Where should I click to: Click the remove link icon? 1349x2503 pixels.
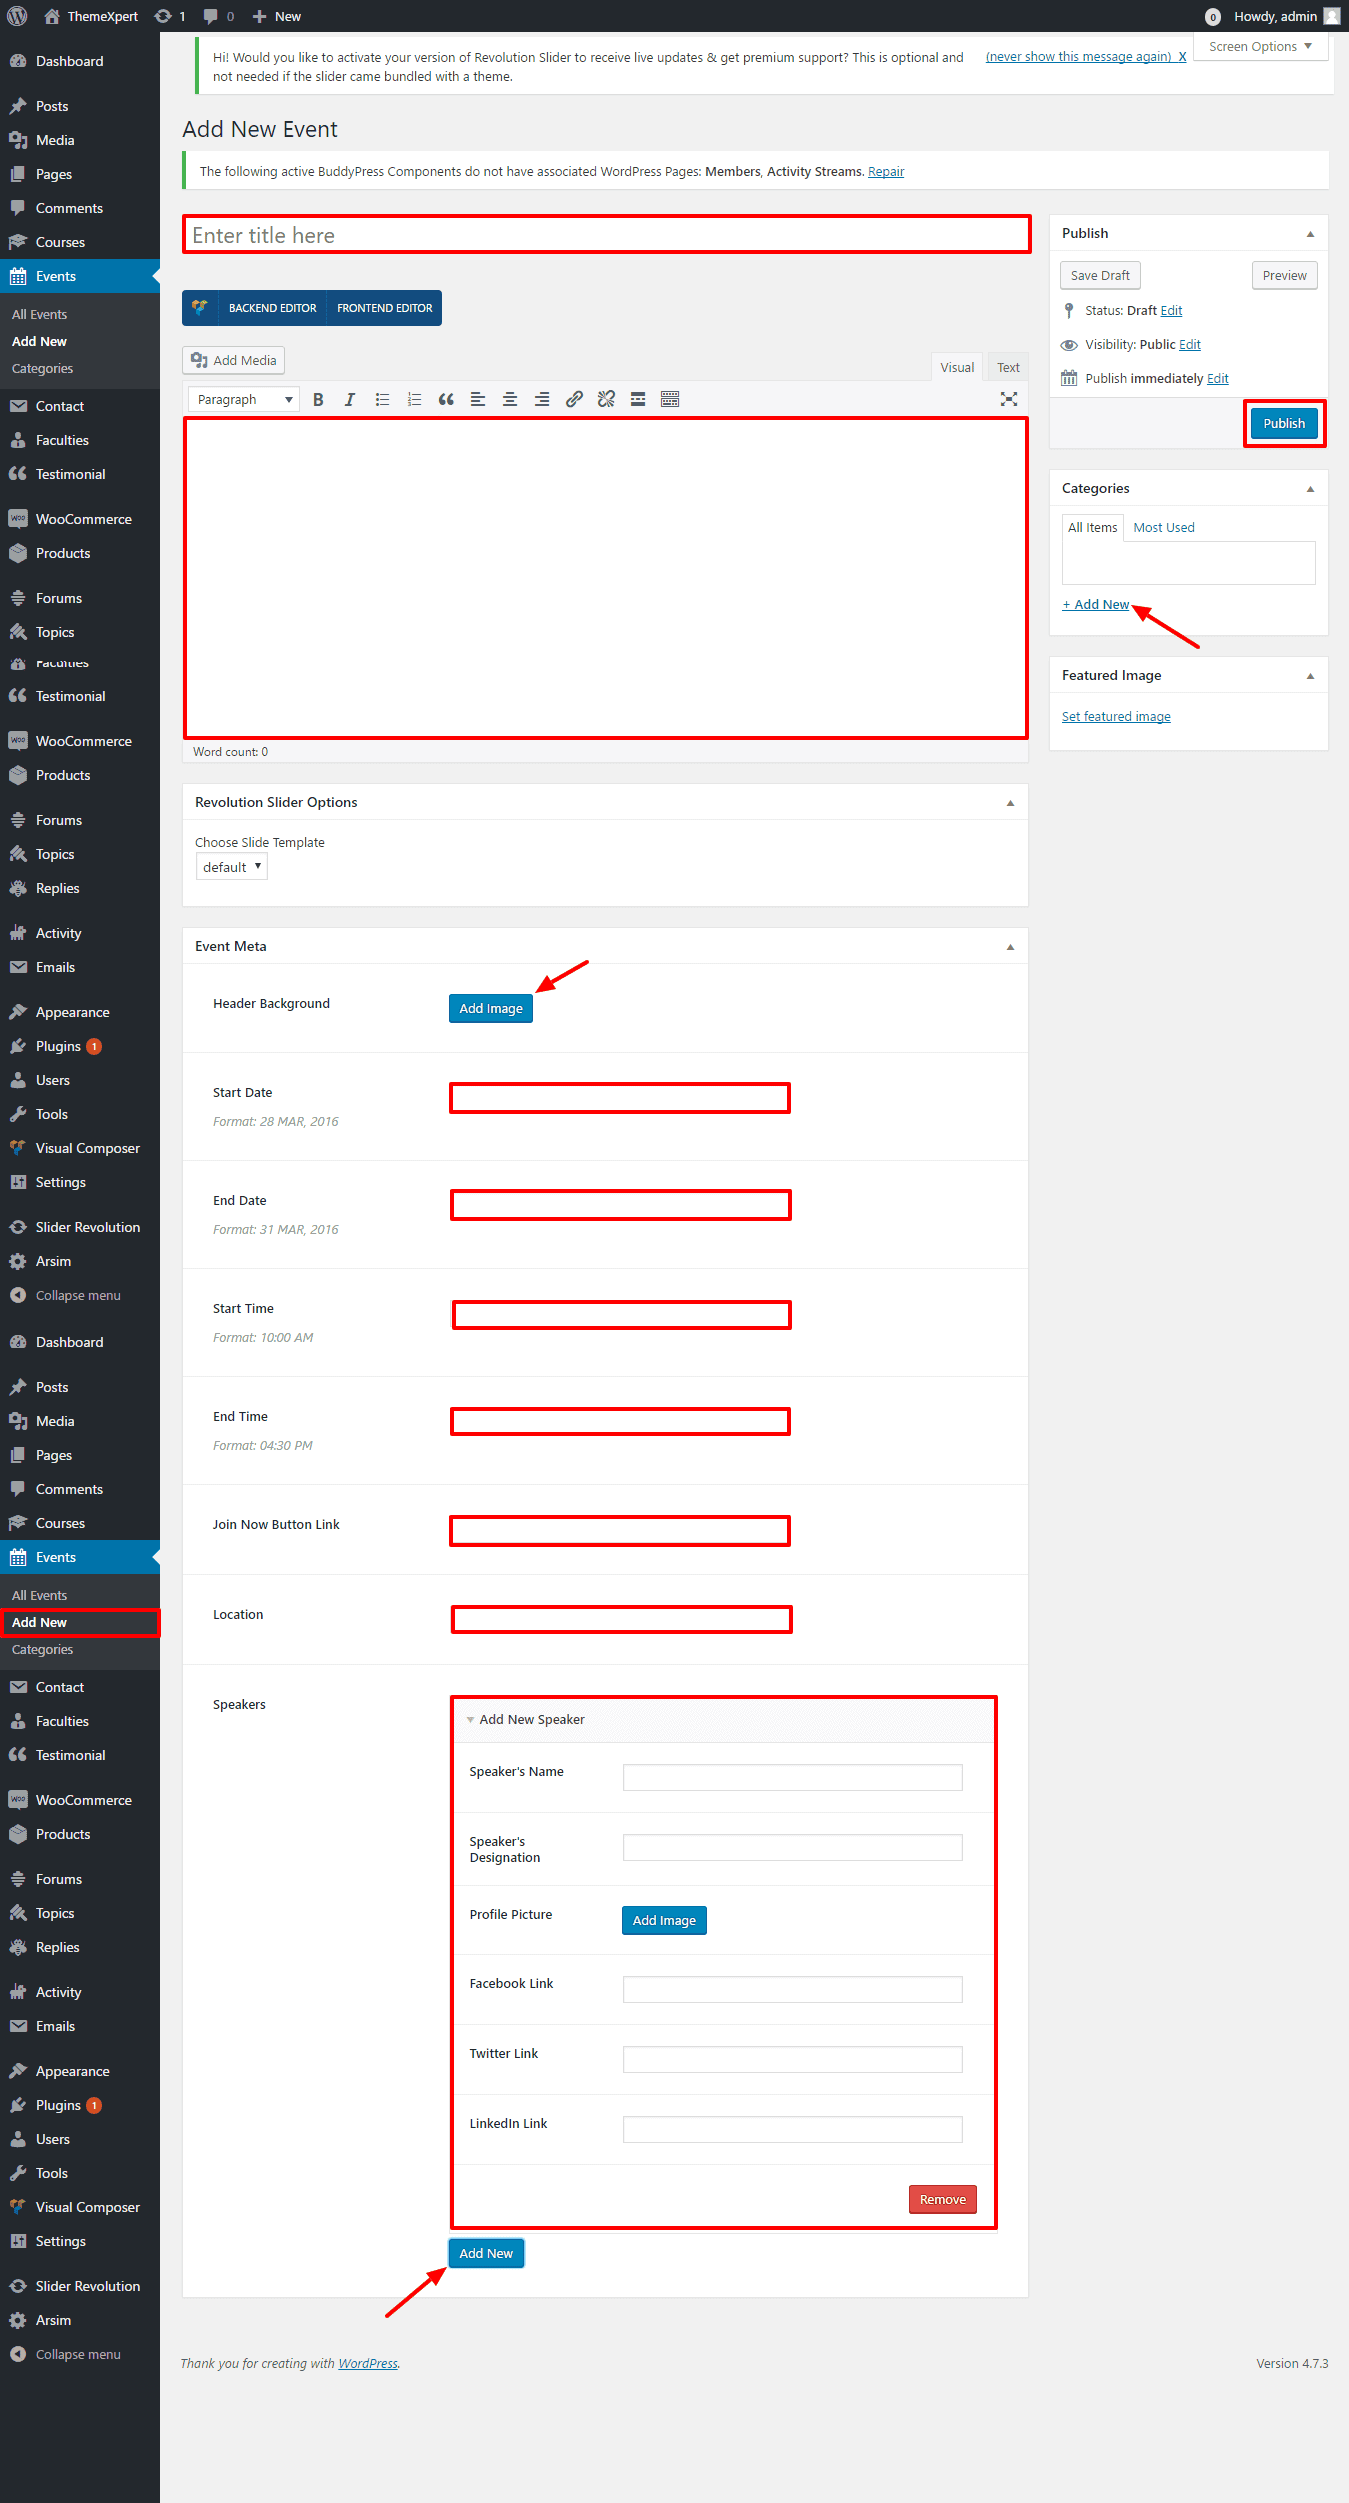[606, 400]
